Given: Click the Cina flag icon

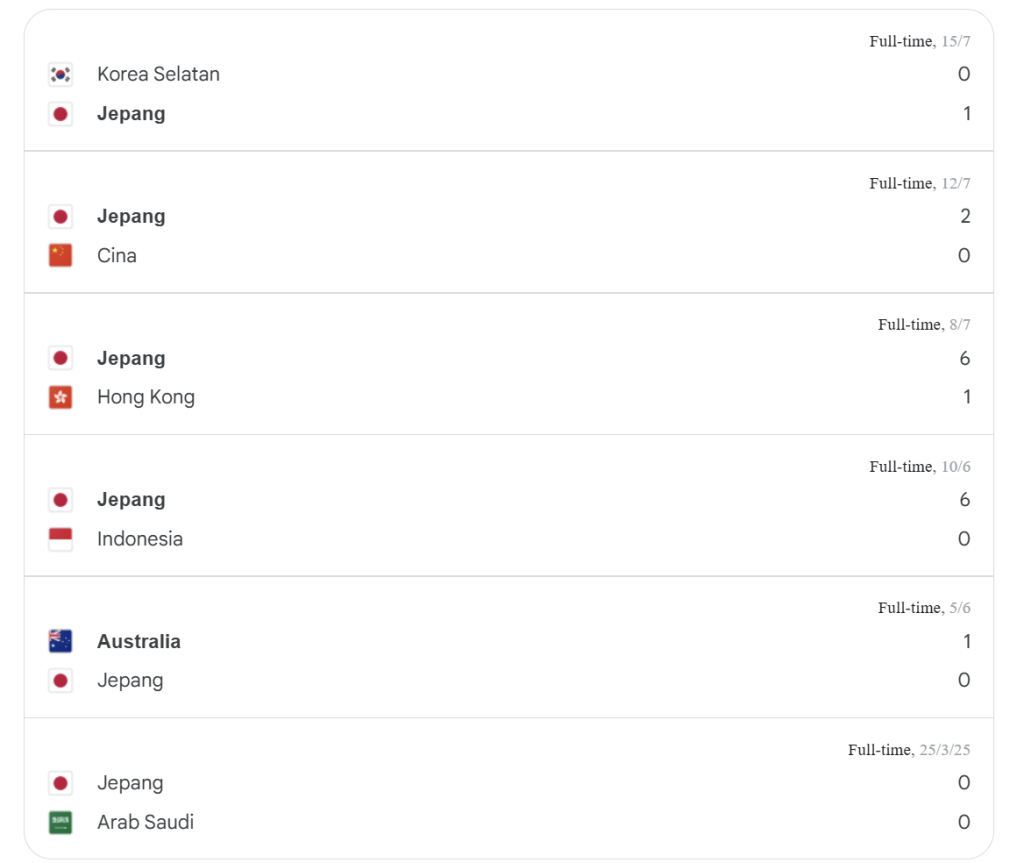Looking at the screenshot, I should tap(61, 256).
